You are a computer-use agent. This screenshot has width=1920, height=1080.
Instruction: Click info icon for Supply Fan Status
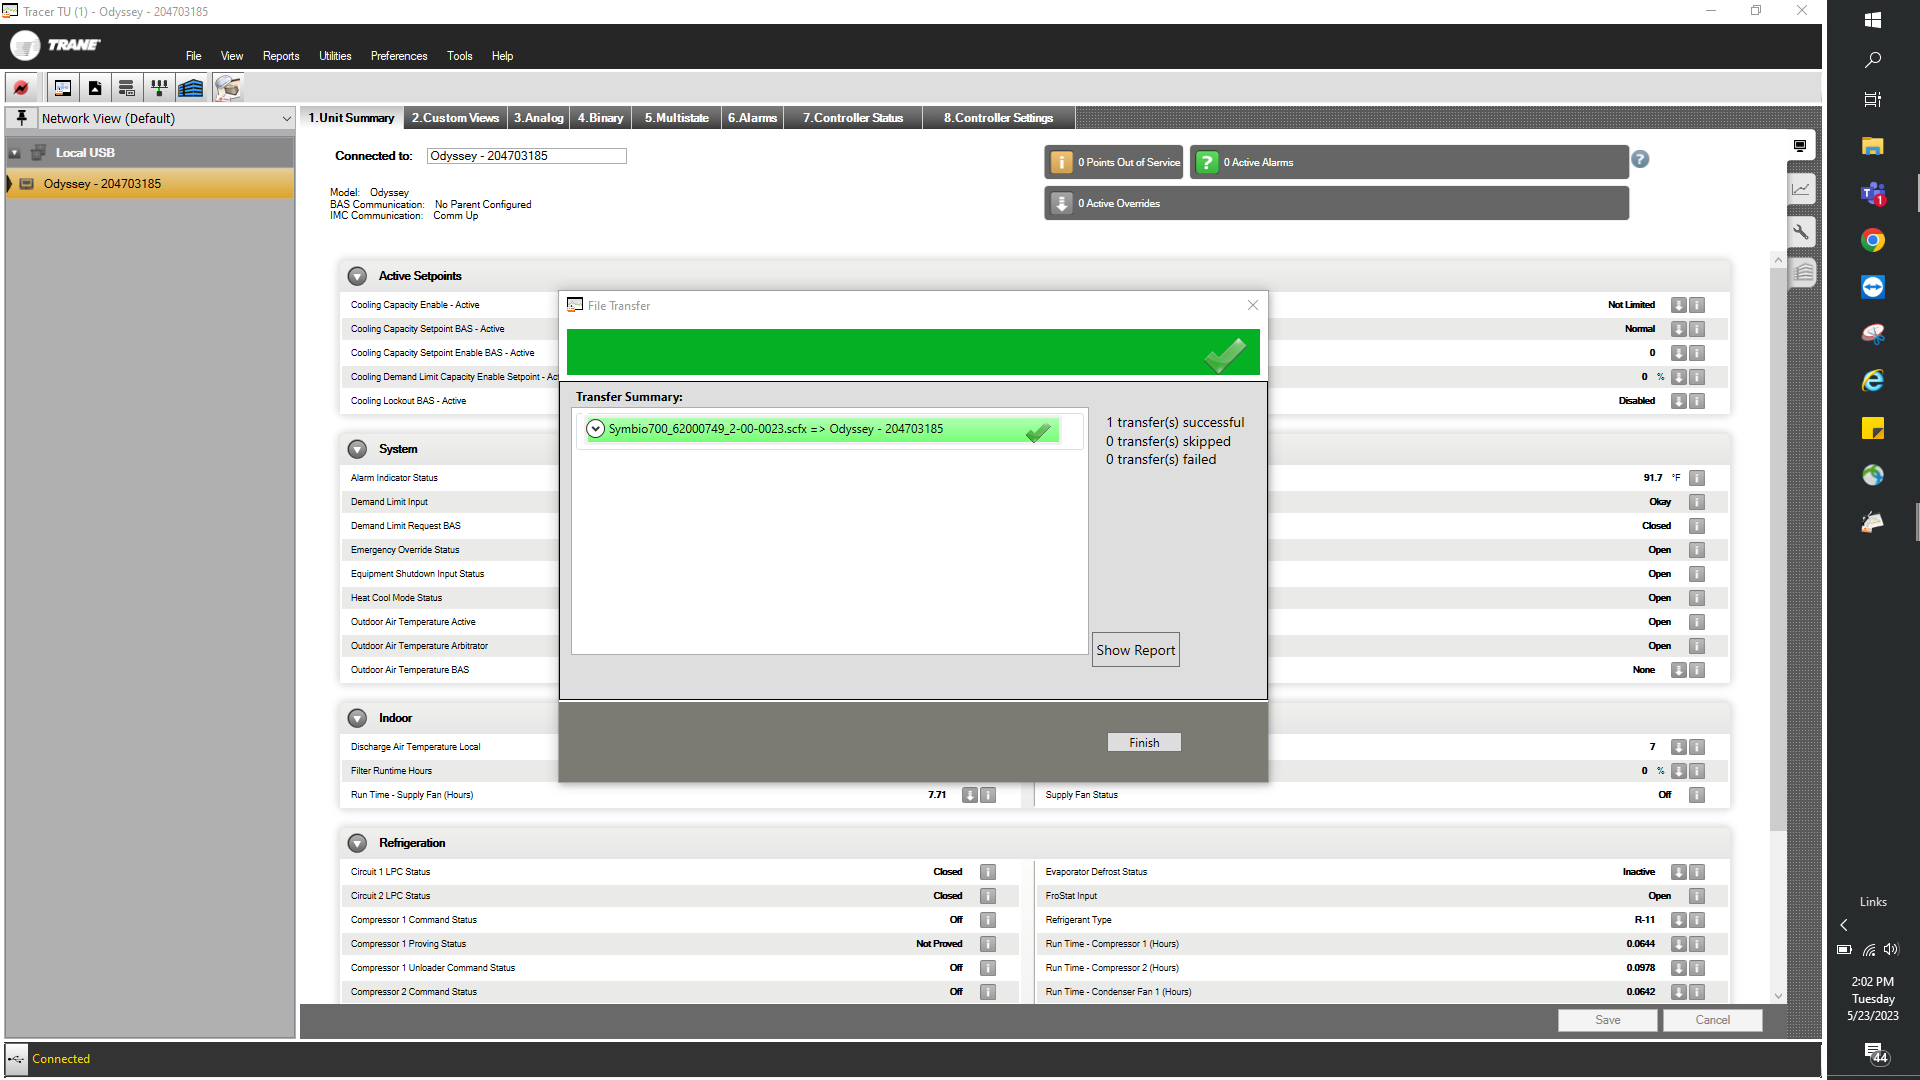[x=1697, y=795]
